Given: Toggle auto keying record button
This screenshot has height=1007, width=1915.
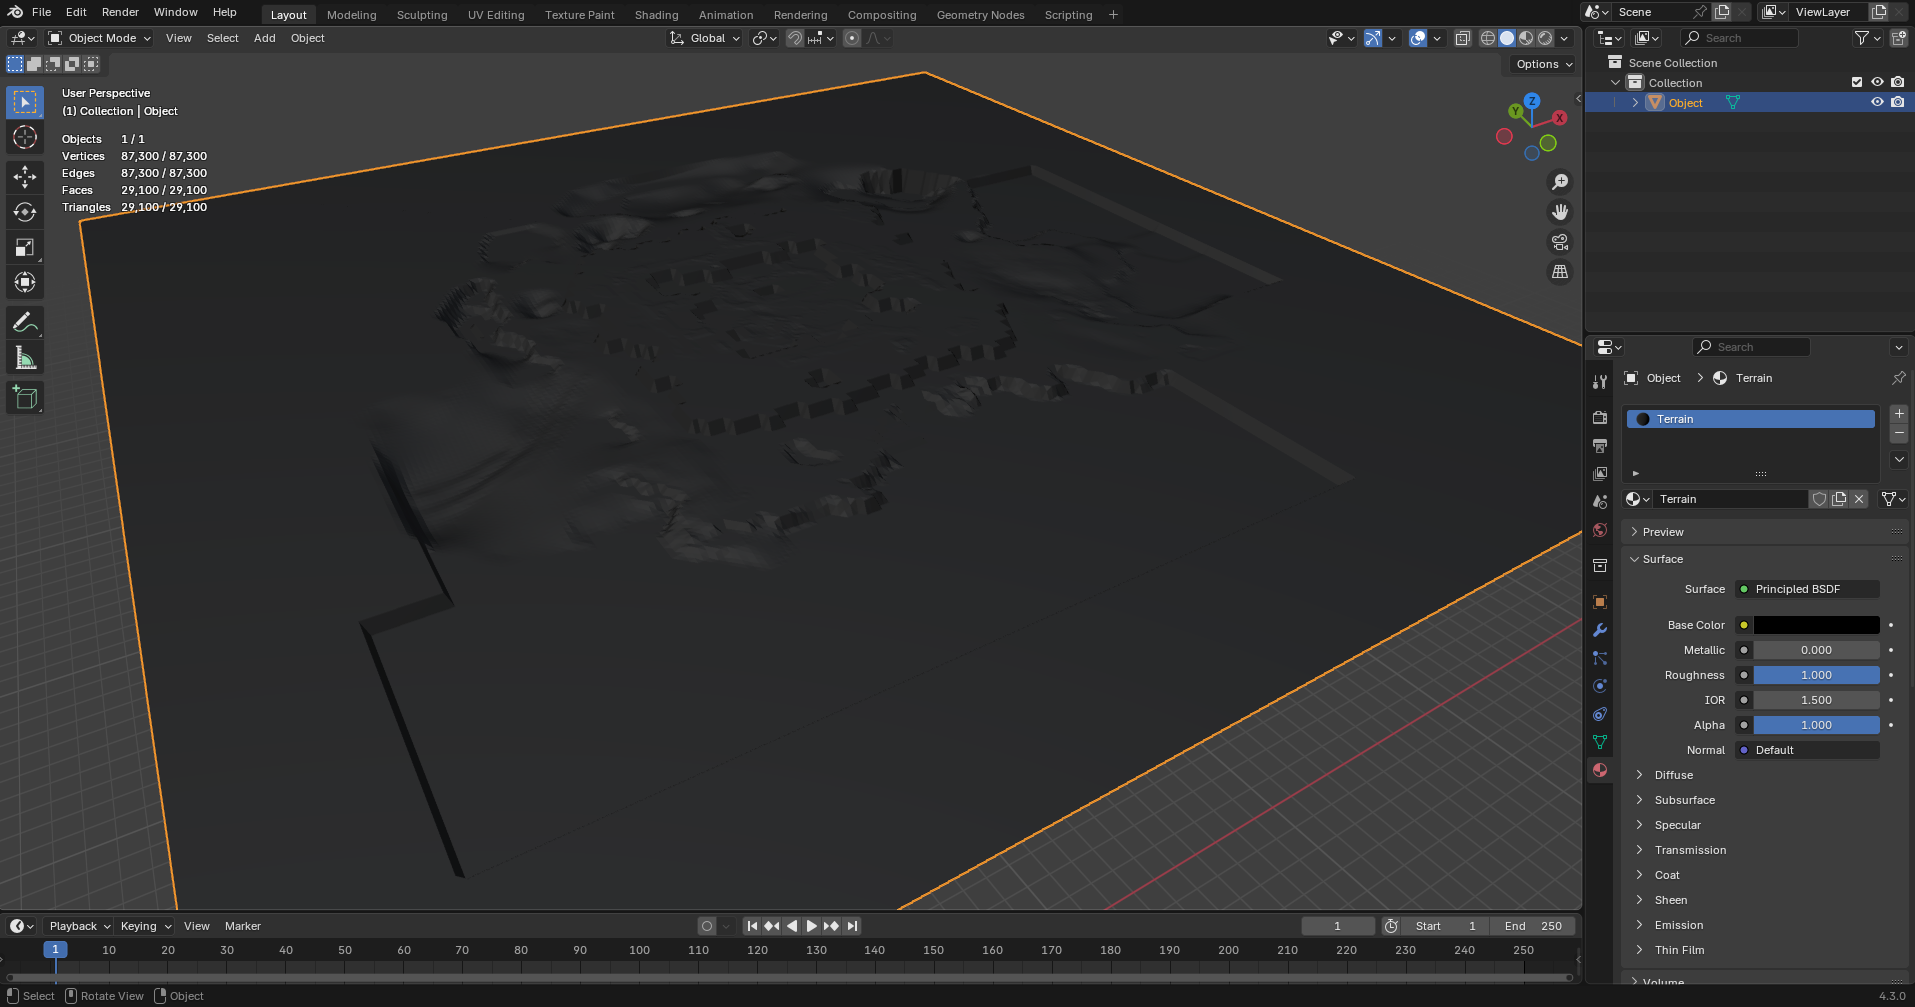Looking at the screenshot, I should click(x=707, y=926).
